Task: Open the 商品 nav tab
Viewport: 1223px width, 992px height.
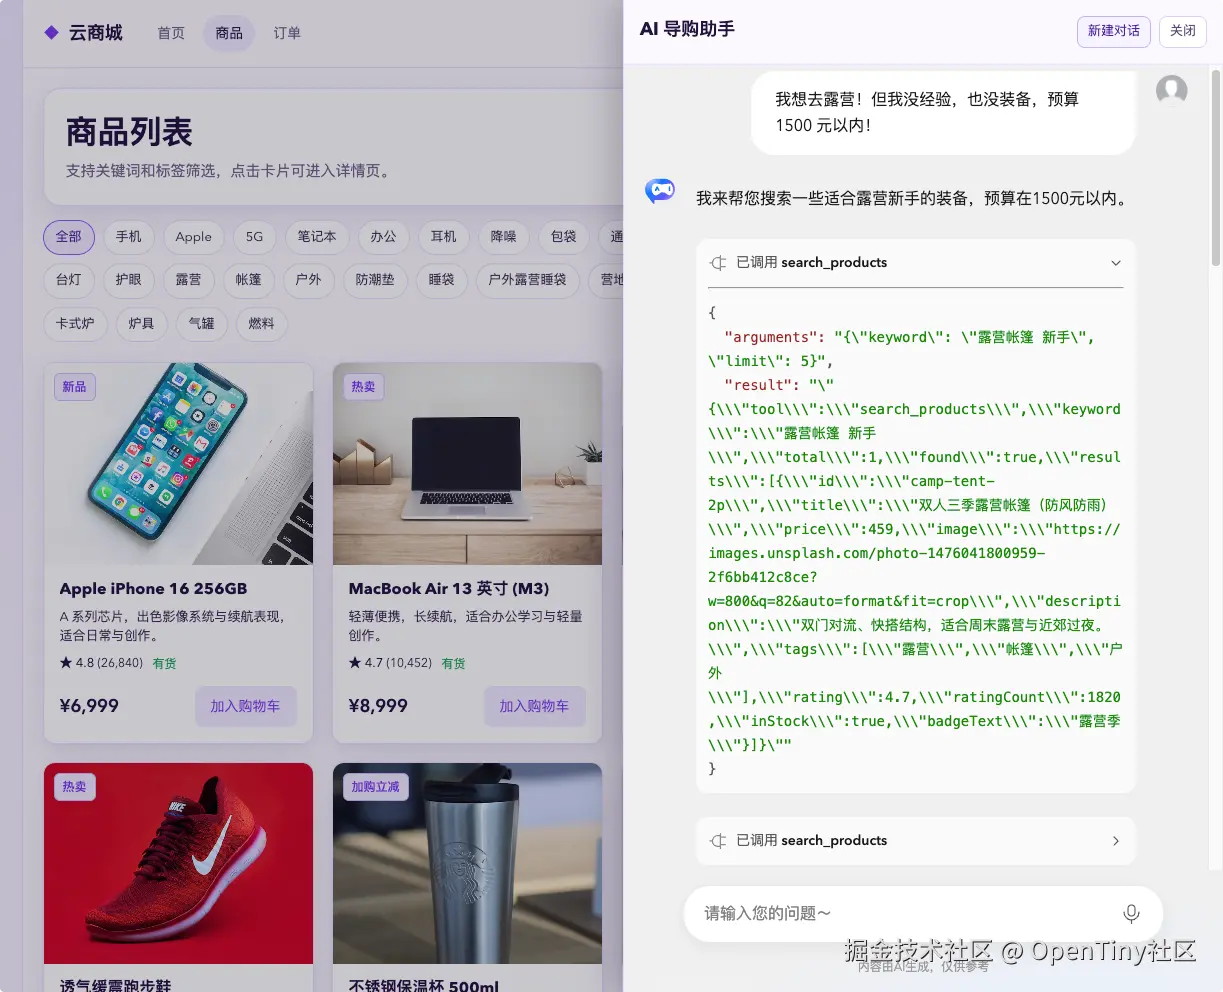Action: coord(229,33)
